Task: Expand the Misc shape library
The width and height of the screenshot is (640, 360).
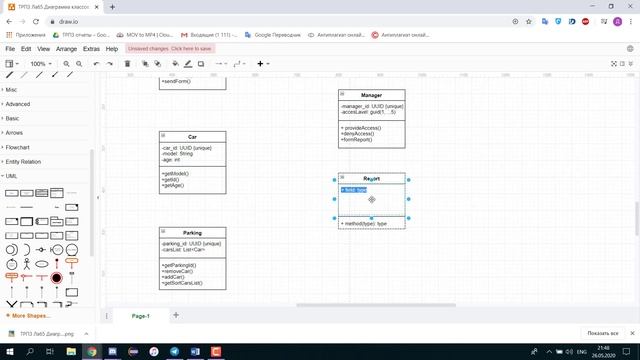Action: (11, 89)
